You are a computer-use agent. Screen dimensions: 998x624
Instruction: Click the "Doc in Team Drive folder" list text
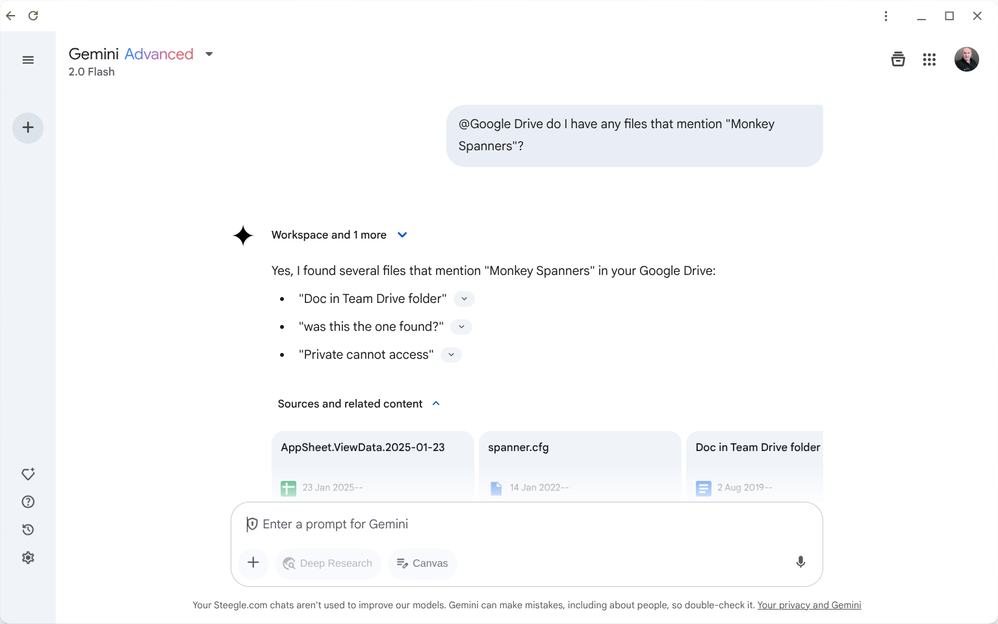(x=372, y=299)
